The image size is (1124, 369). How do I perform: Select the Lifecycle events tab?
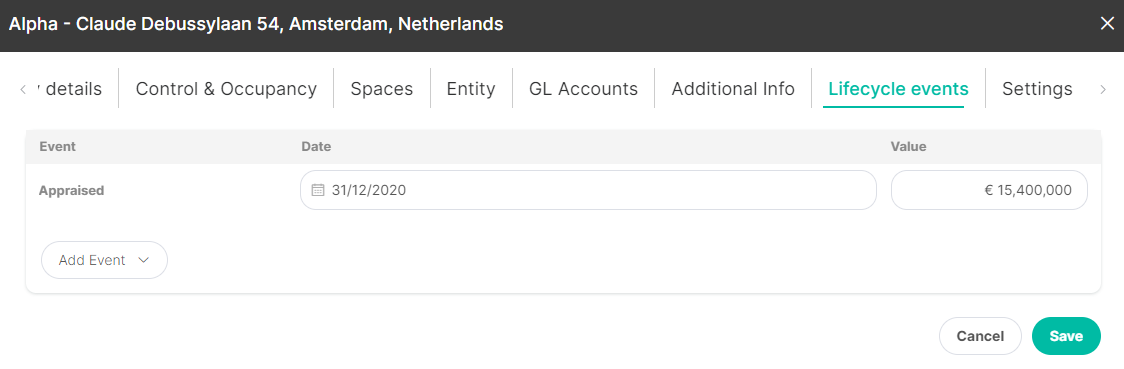(898, 89)
